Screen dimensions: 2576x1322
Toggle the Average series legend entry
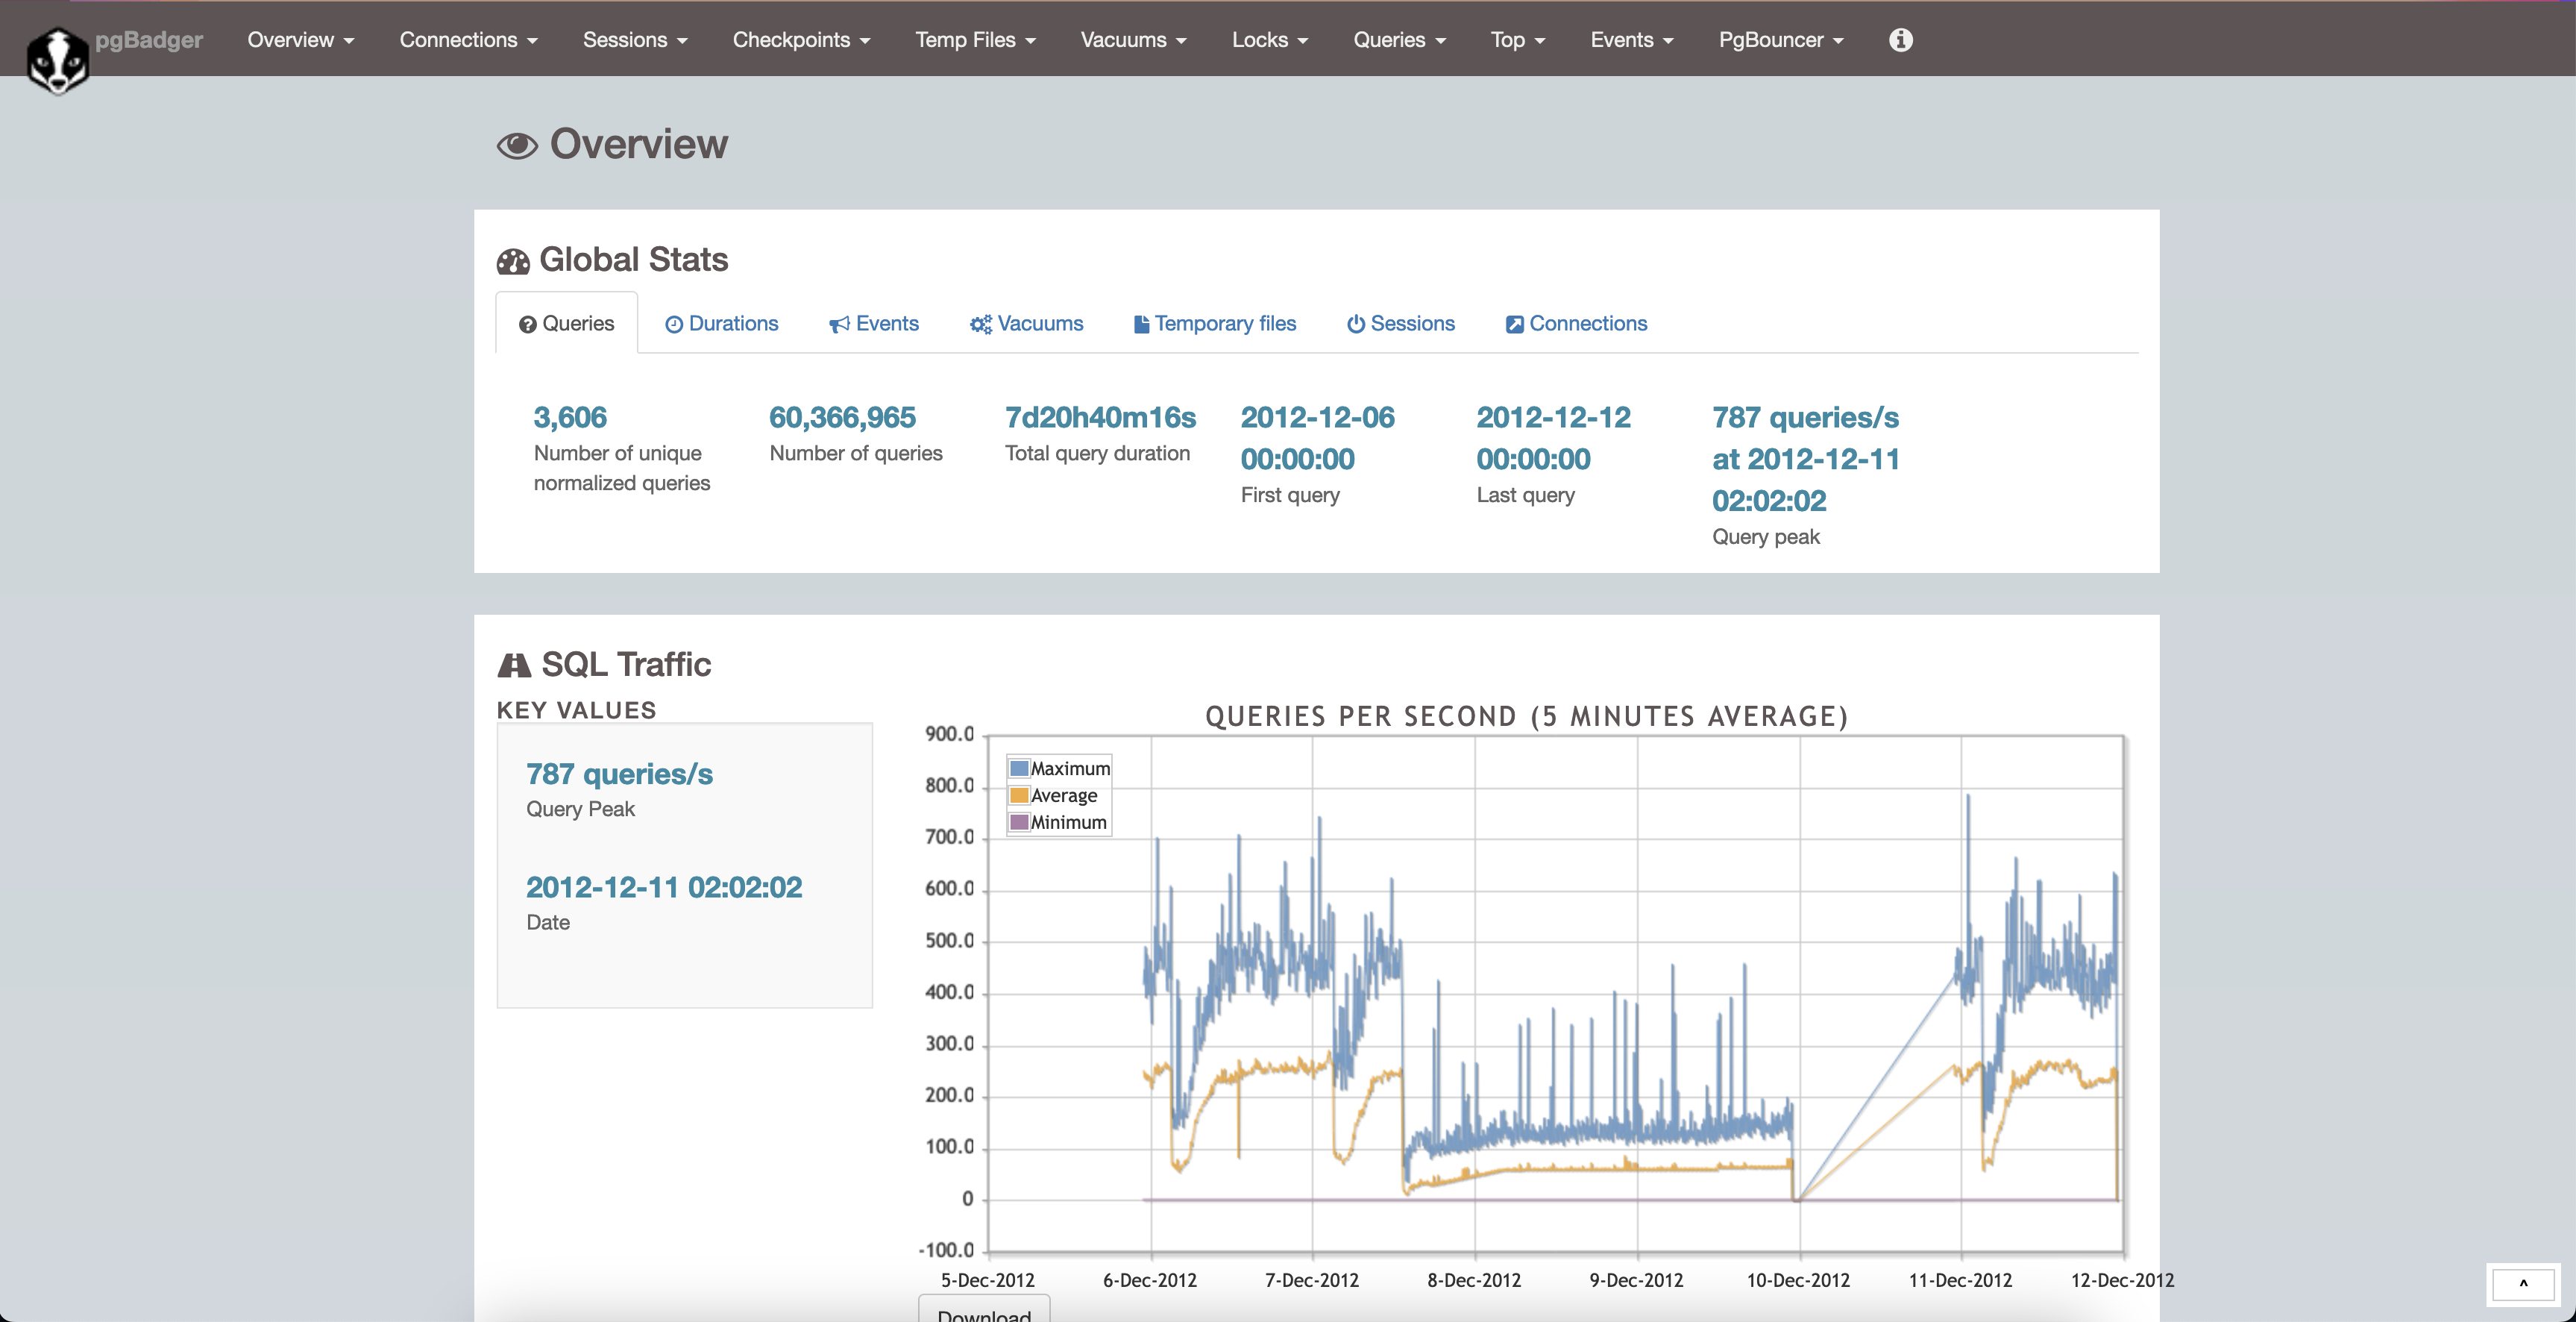click(x=1063, y=795)
